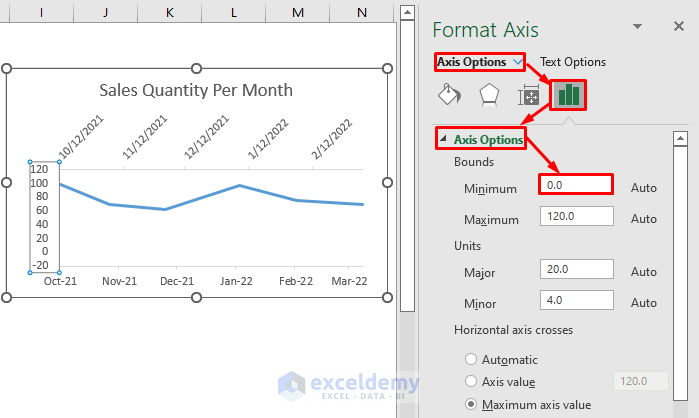Select column N header

[x=362, y=12]
